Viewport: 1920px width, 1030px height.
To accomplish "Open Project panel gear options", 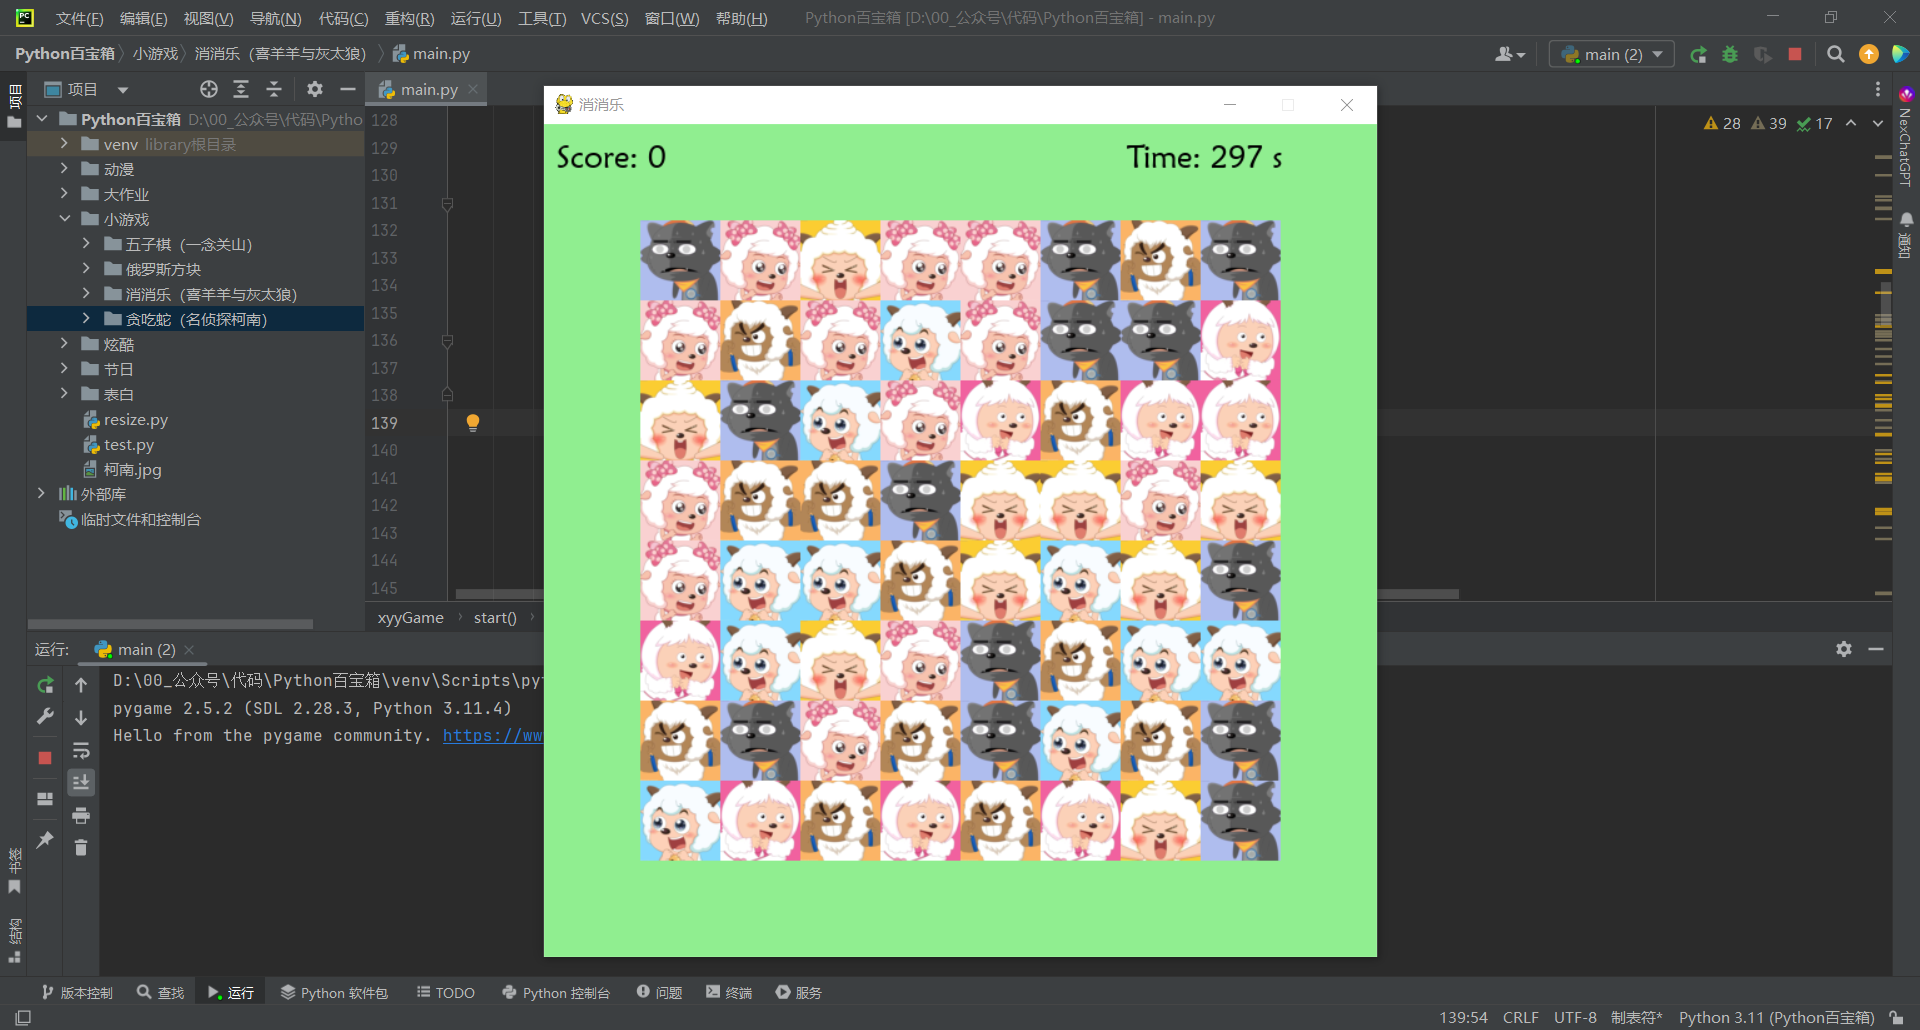I will click(x=315, y=90).
